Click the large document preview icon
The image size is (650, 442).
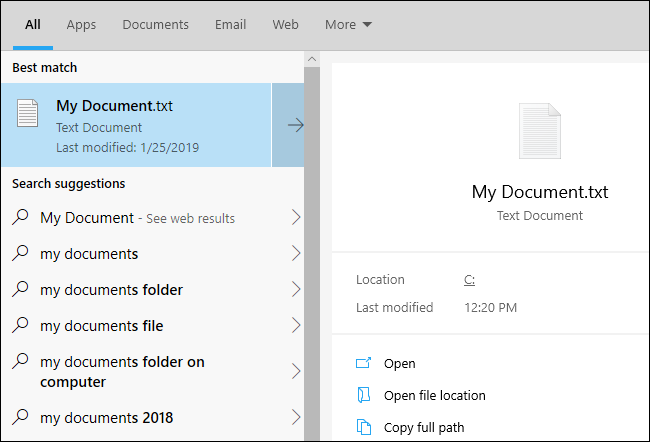point(540,131)
